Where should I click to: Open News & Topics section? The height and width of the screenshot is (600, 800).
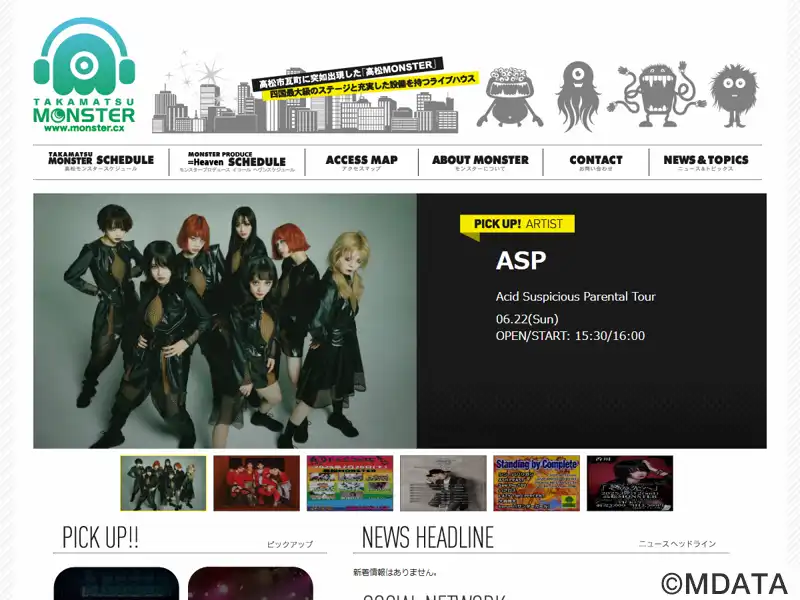706,162
